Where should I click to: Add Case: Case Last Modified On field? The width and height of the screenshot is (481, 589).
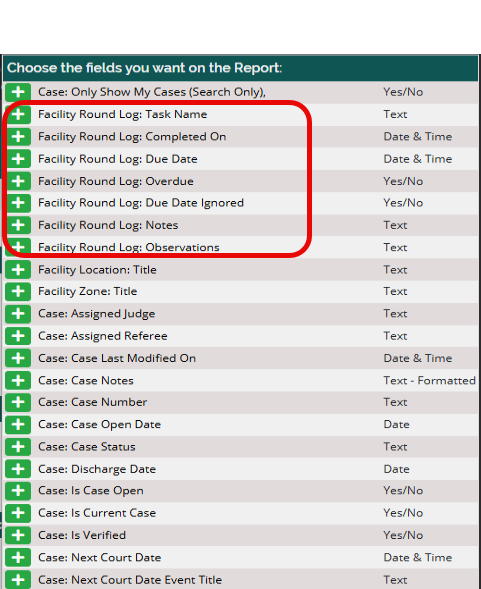[18, 358]
